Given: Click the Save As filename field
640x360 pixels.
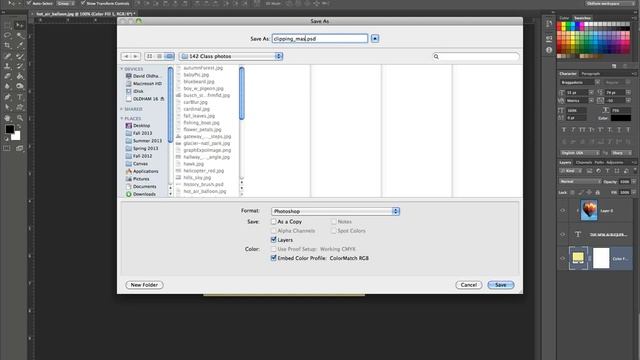Looking at the screenshot, I should point(320,39).
